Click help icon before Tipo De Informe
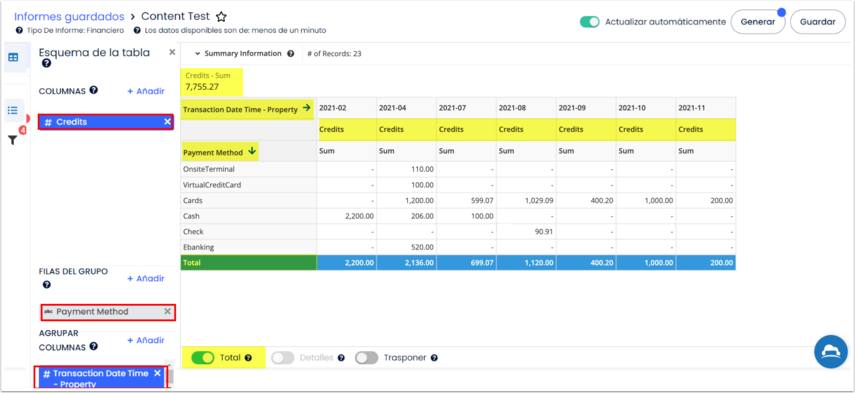The width and height of the screenshot is (855, 393). pyautogui.click(x=20, y=31)
